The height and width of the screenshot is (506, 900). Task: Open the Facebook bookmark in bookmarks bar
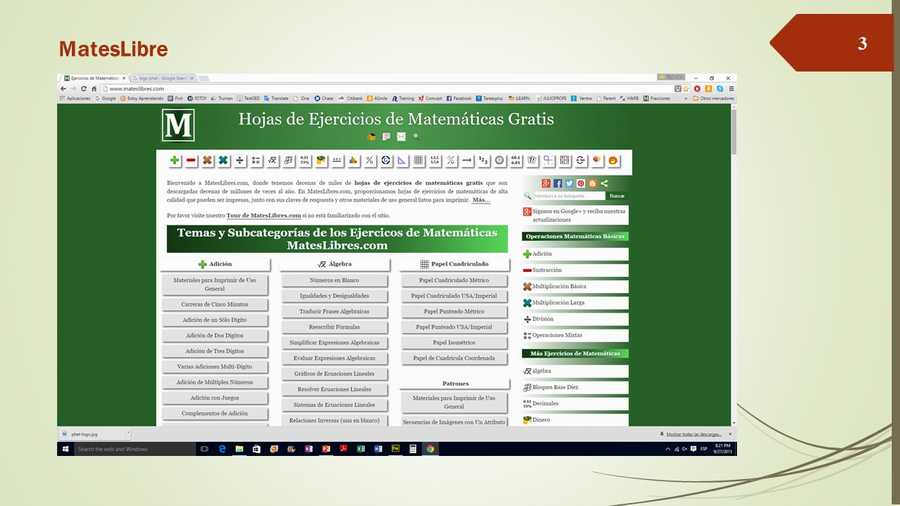coord(459,99)
